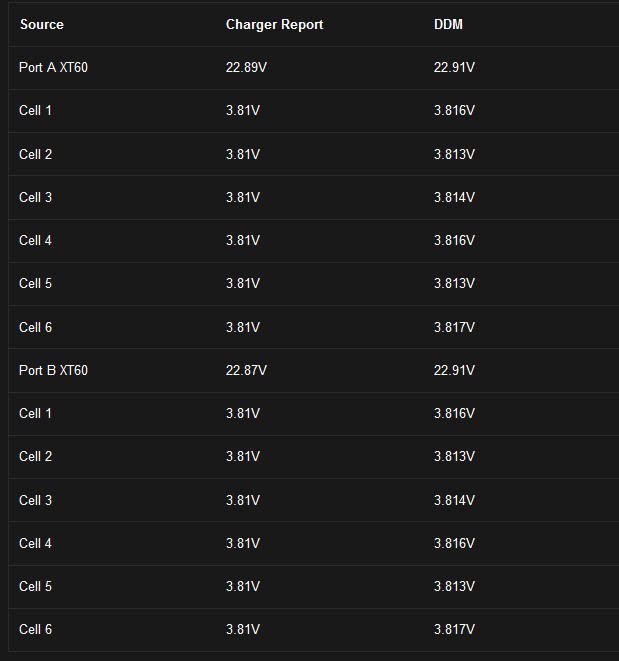
Task: Click Cell 2 label in Port B group
Action: 35,456
